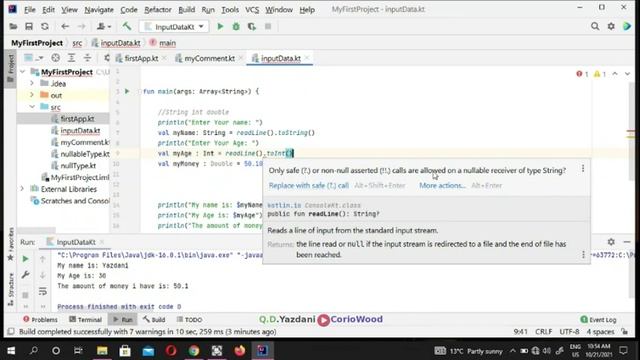Image resolution: width=640 pixels, height=360 pixels.
Task: Open the Tools menu
Action: pyautogui.click(x=230, y=9)
